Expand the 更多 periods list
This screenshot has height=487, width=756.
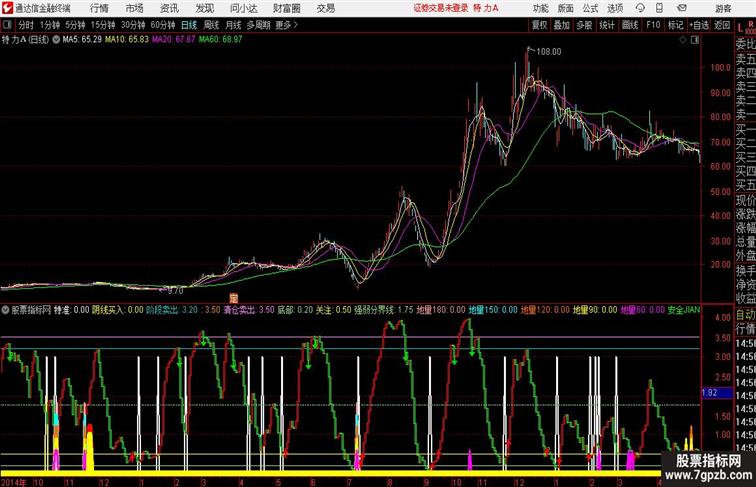(x=286, y=25)
